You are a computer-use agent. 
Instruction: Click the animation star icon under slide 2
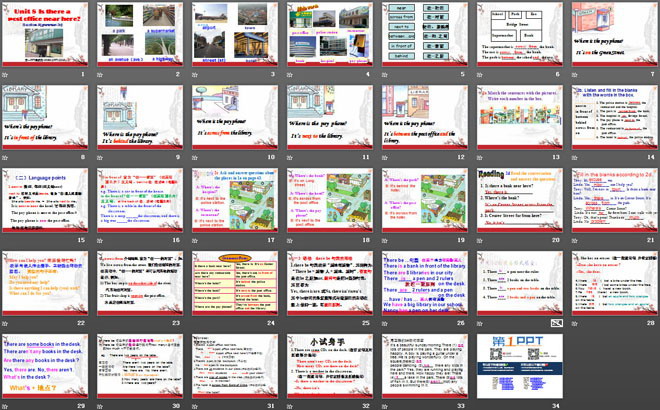pos(100,75)
